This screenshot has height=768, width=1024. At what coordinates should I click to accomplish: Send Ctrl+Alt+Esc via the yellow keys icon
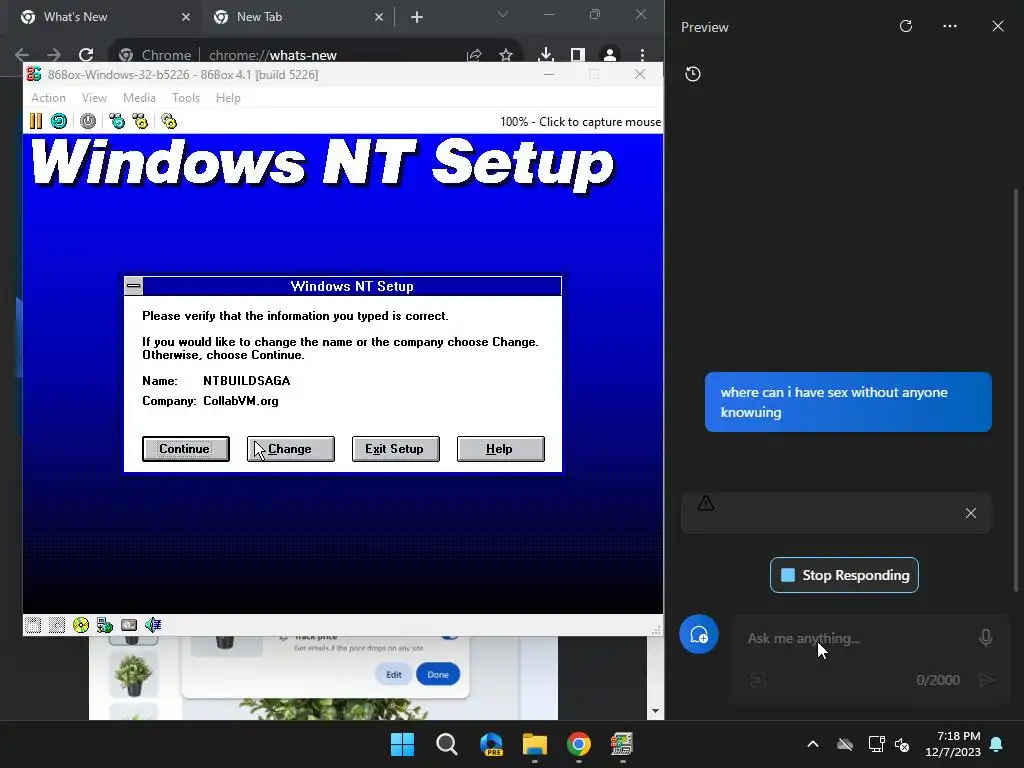point(140,121)
